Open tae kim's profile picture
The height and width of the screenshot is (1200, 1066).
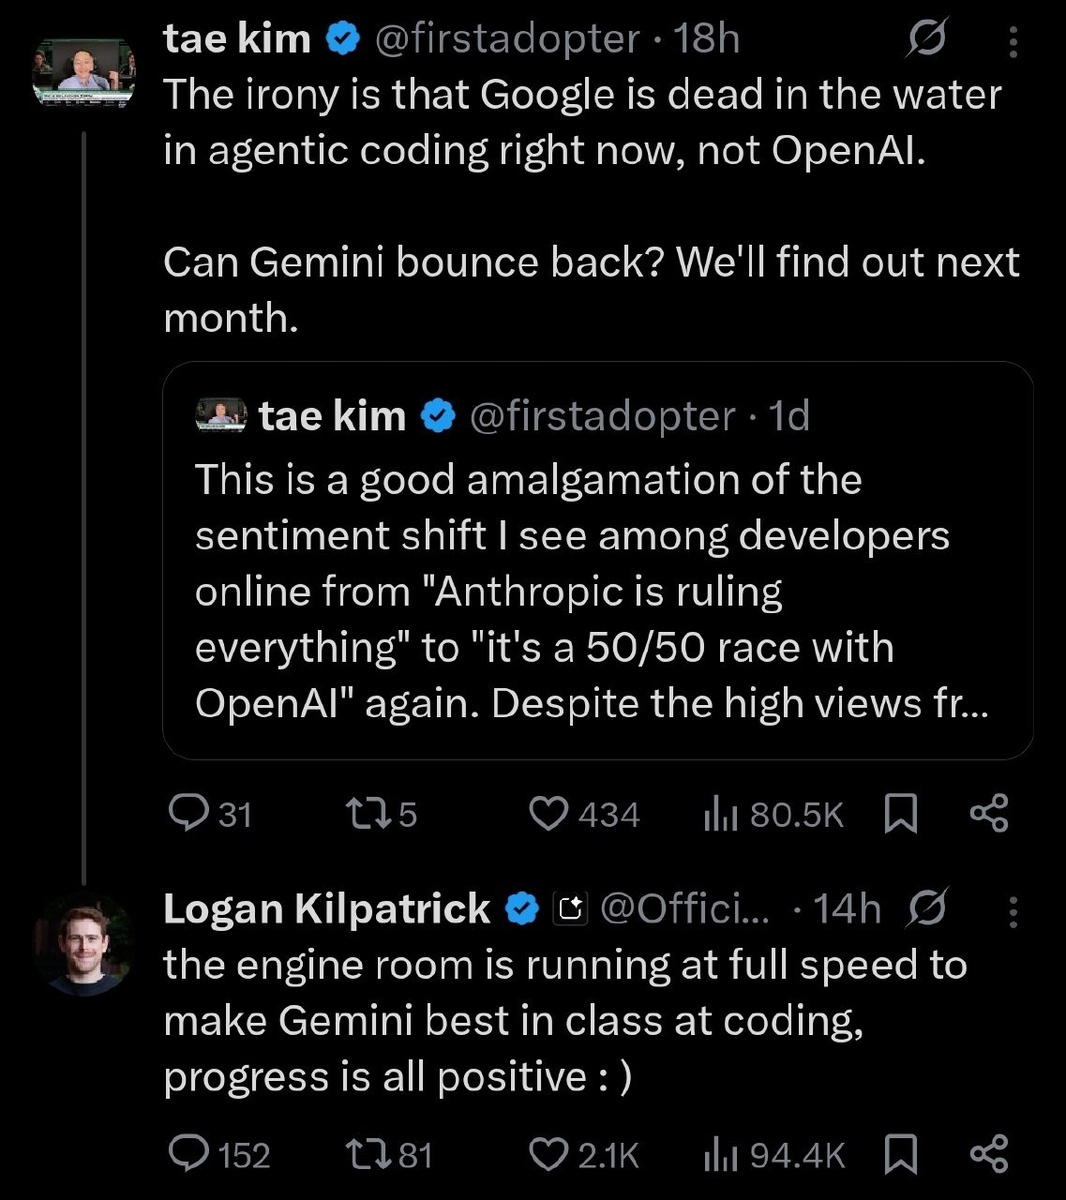point(84,71)
